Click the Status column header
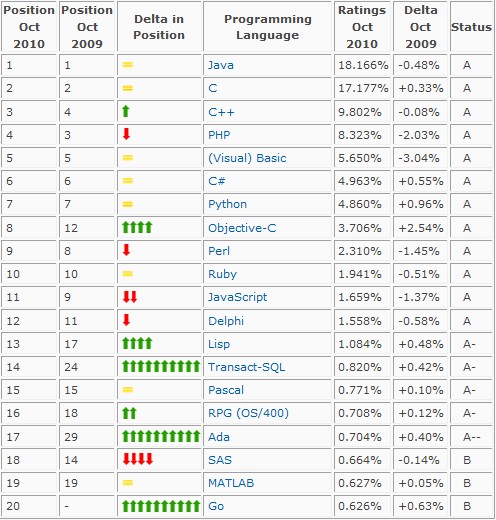 tap(471, 27)
